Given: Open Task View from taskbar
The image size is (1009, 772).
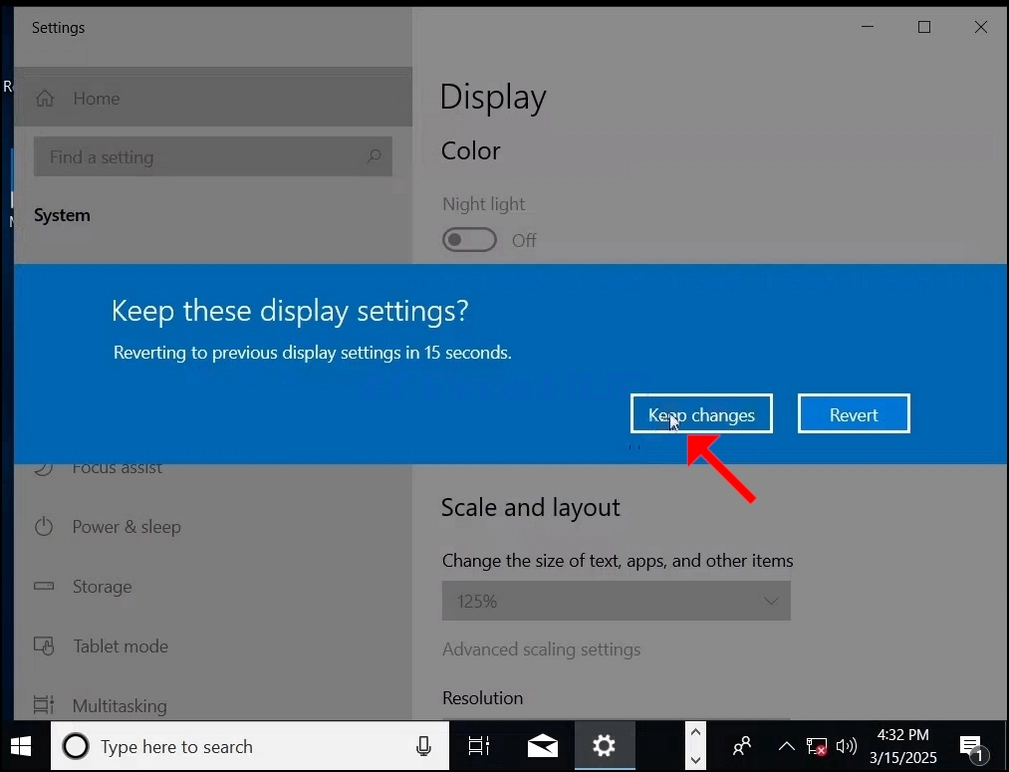Looking at the screenshot, I should coord(479,746).
